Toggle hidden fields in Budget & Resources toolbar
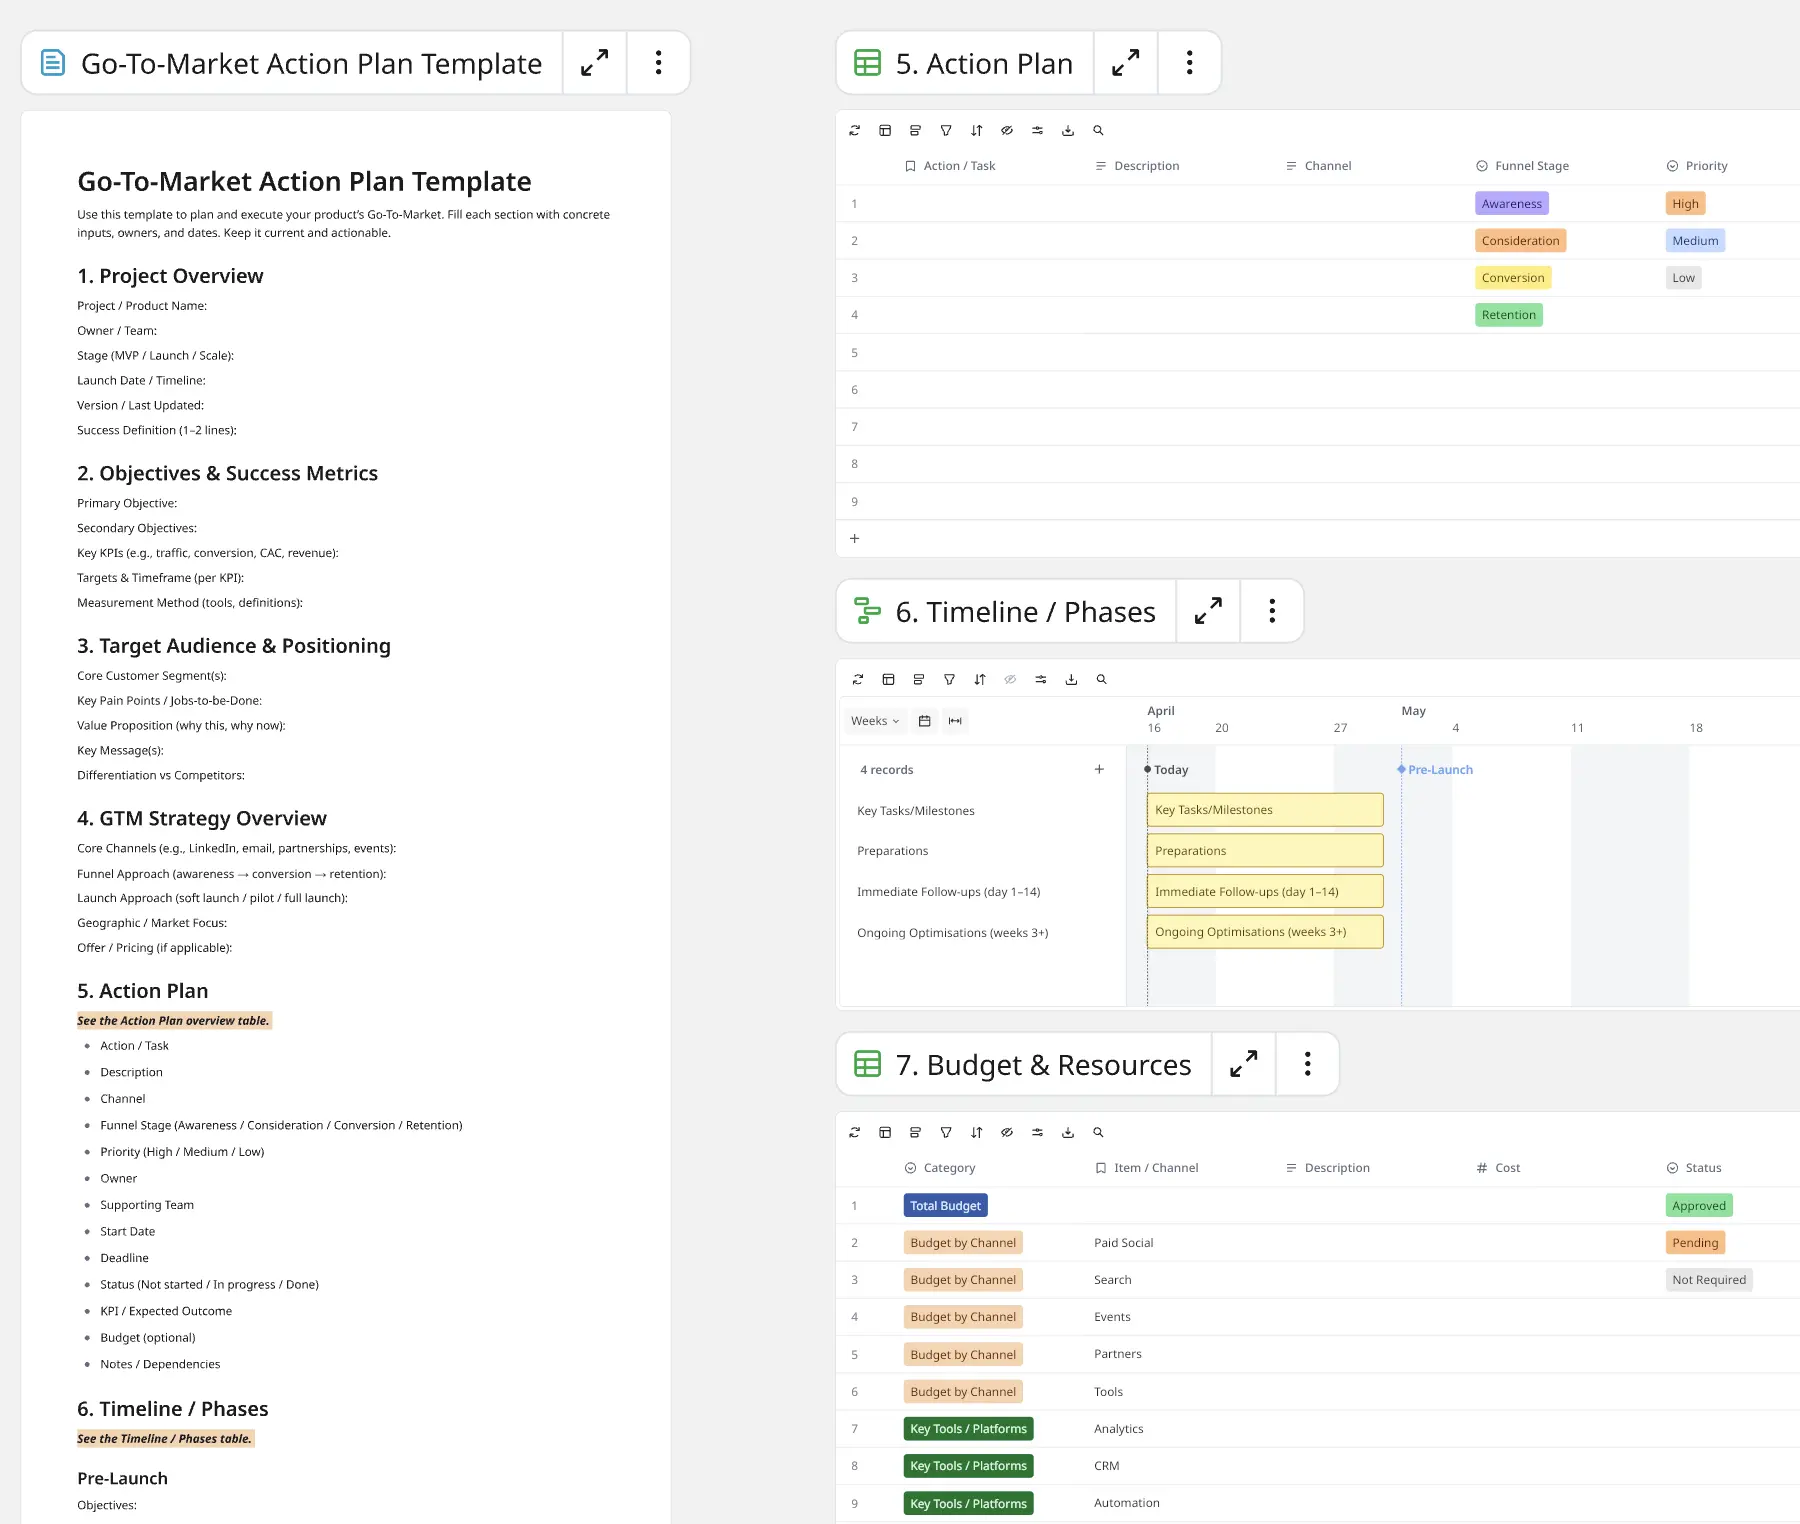This screenshot has width=1800, height=1524. click(1007, 1133)
